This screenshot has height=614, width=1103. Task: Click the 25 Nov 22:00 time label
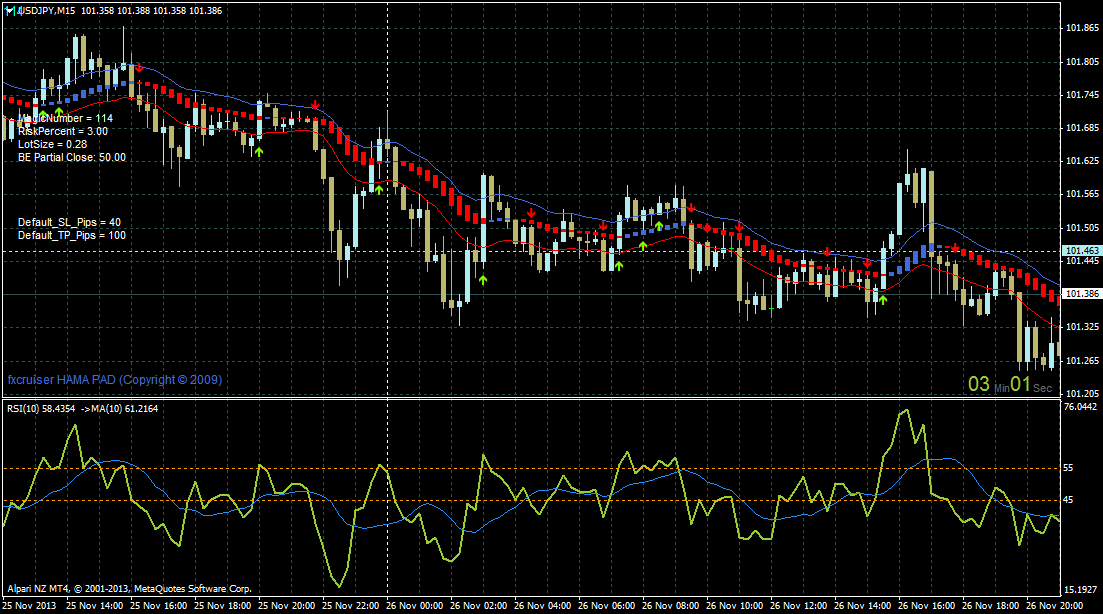[x=350, y=606]
